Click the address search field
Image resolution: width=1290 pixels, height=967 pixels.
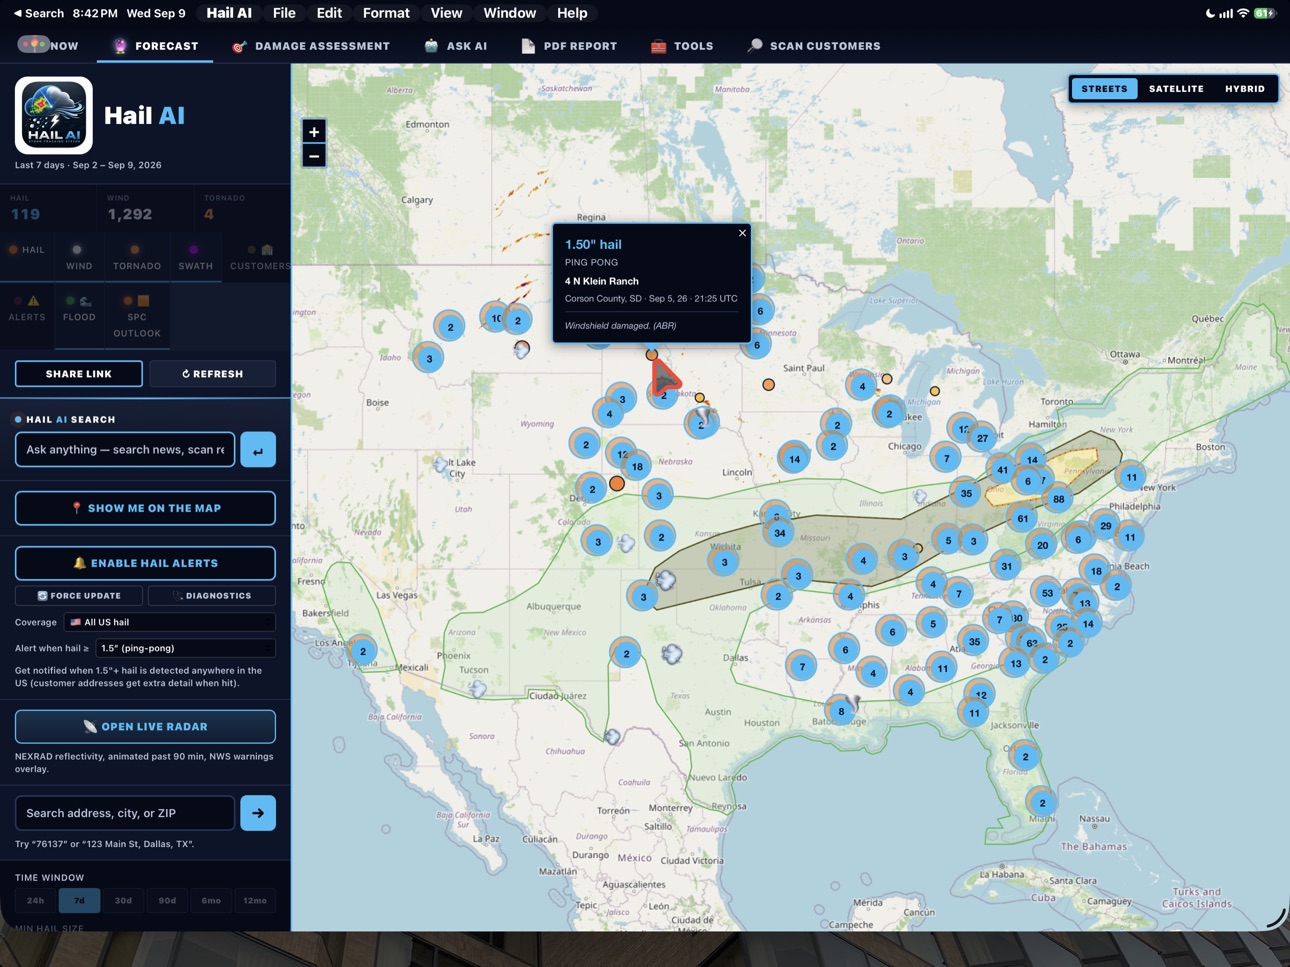point(125,813)
